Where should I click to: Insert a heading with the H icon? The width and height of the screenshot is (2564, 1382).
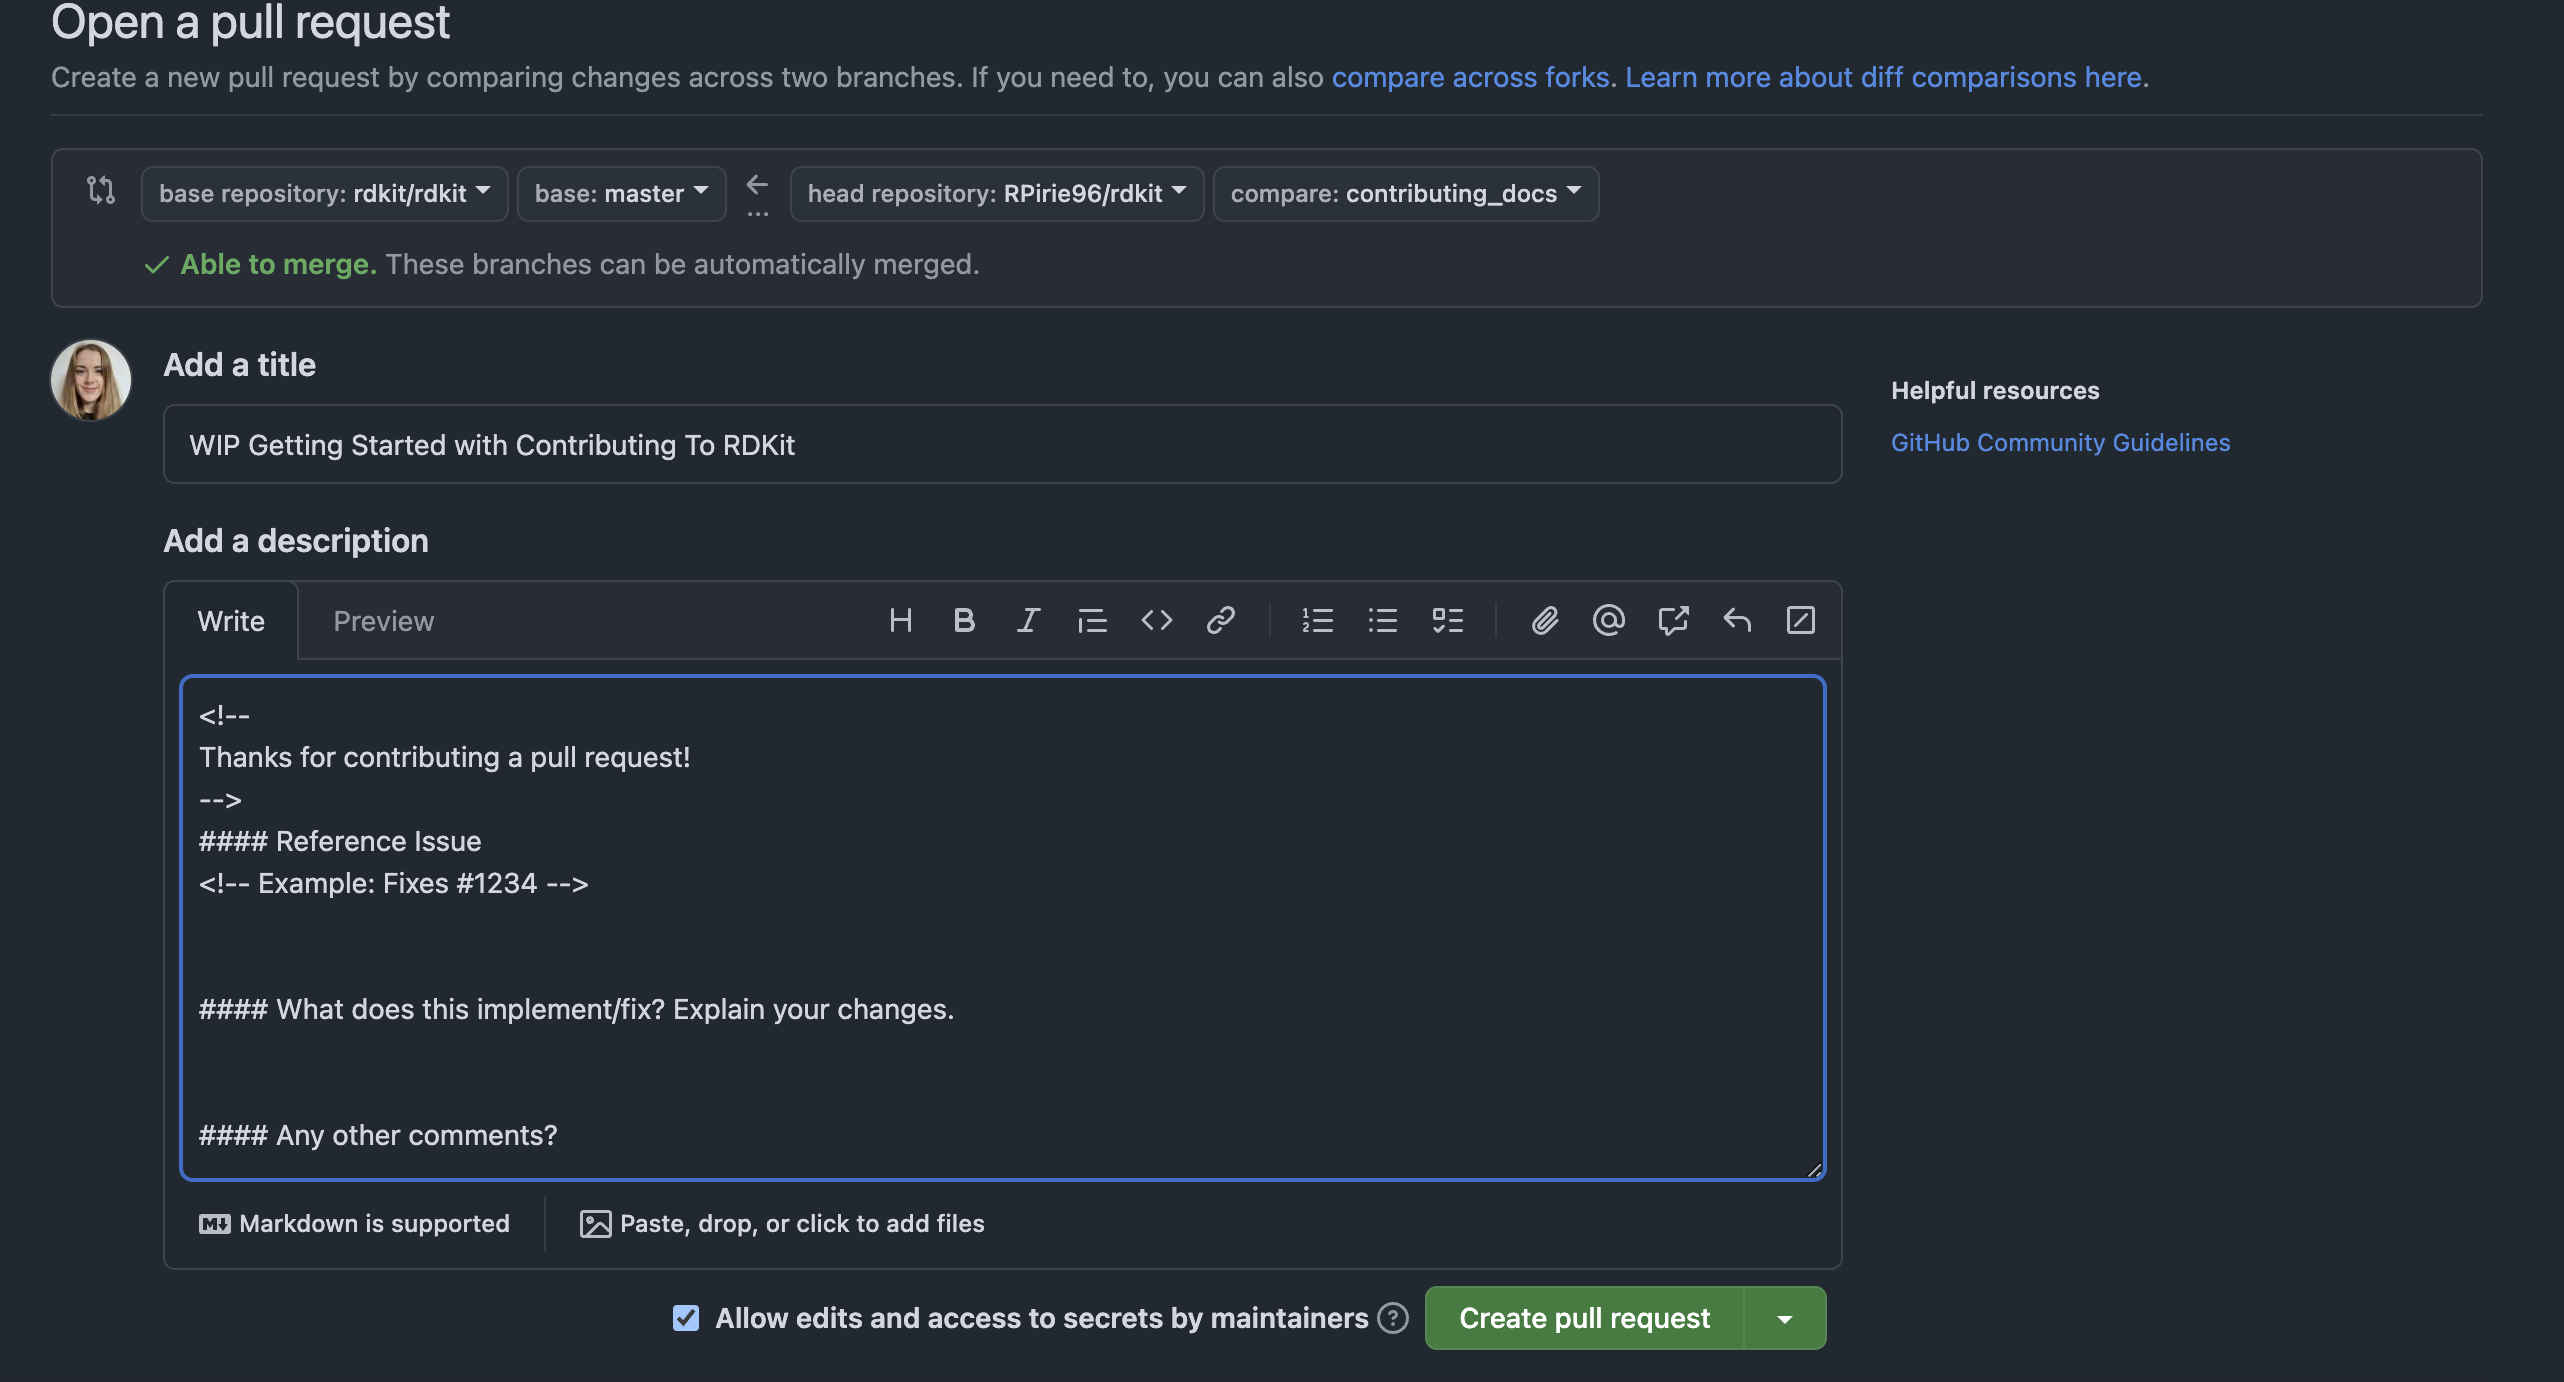pos(900,621)
